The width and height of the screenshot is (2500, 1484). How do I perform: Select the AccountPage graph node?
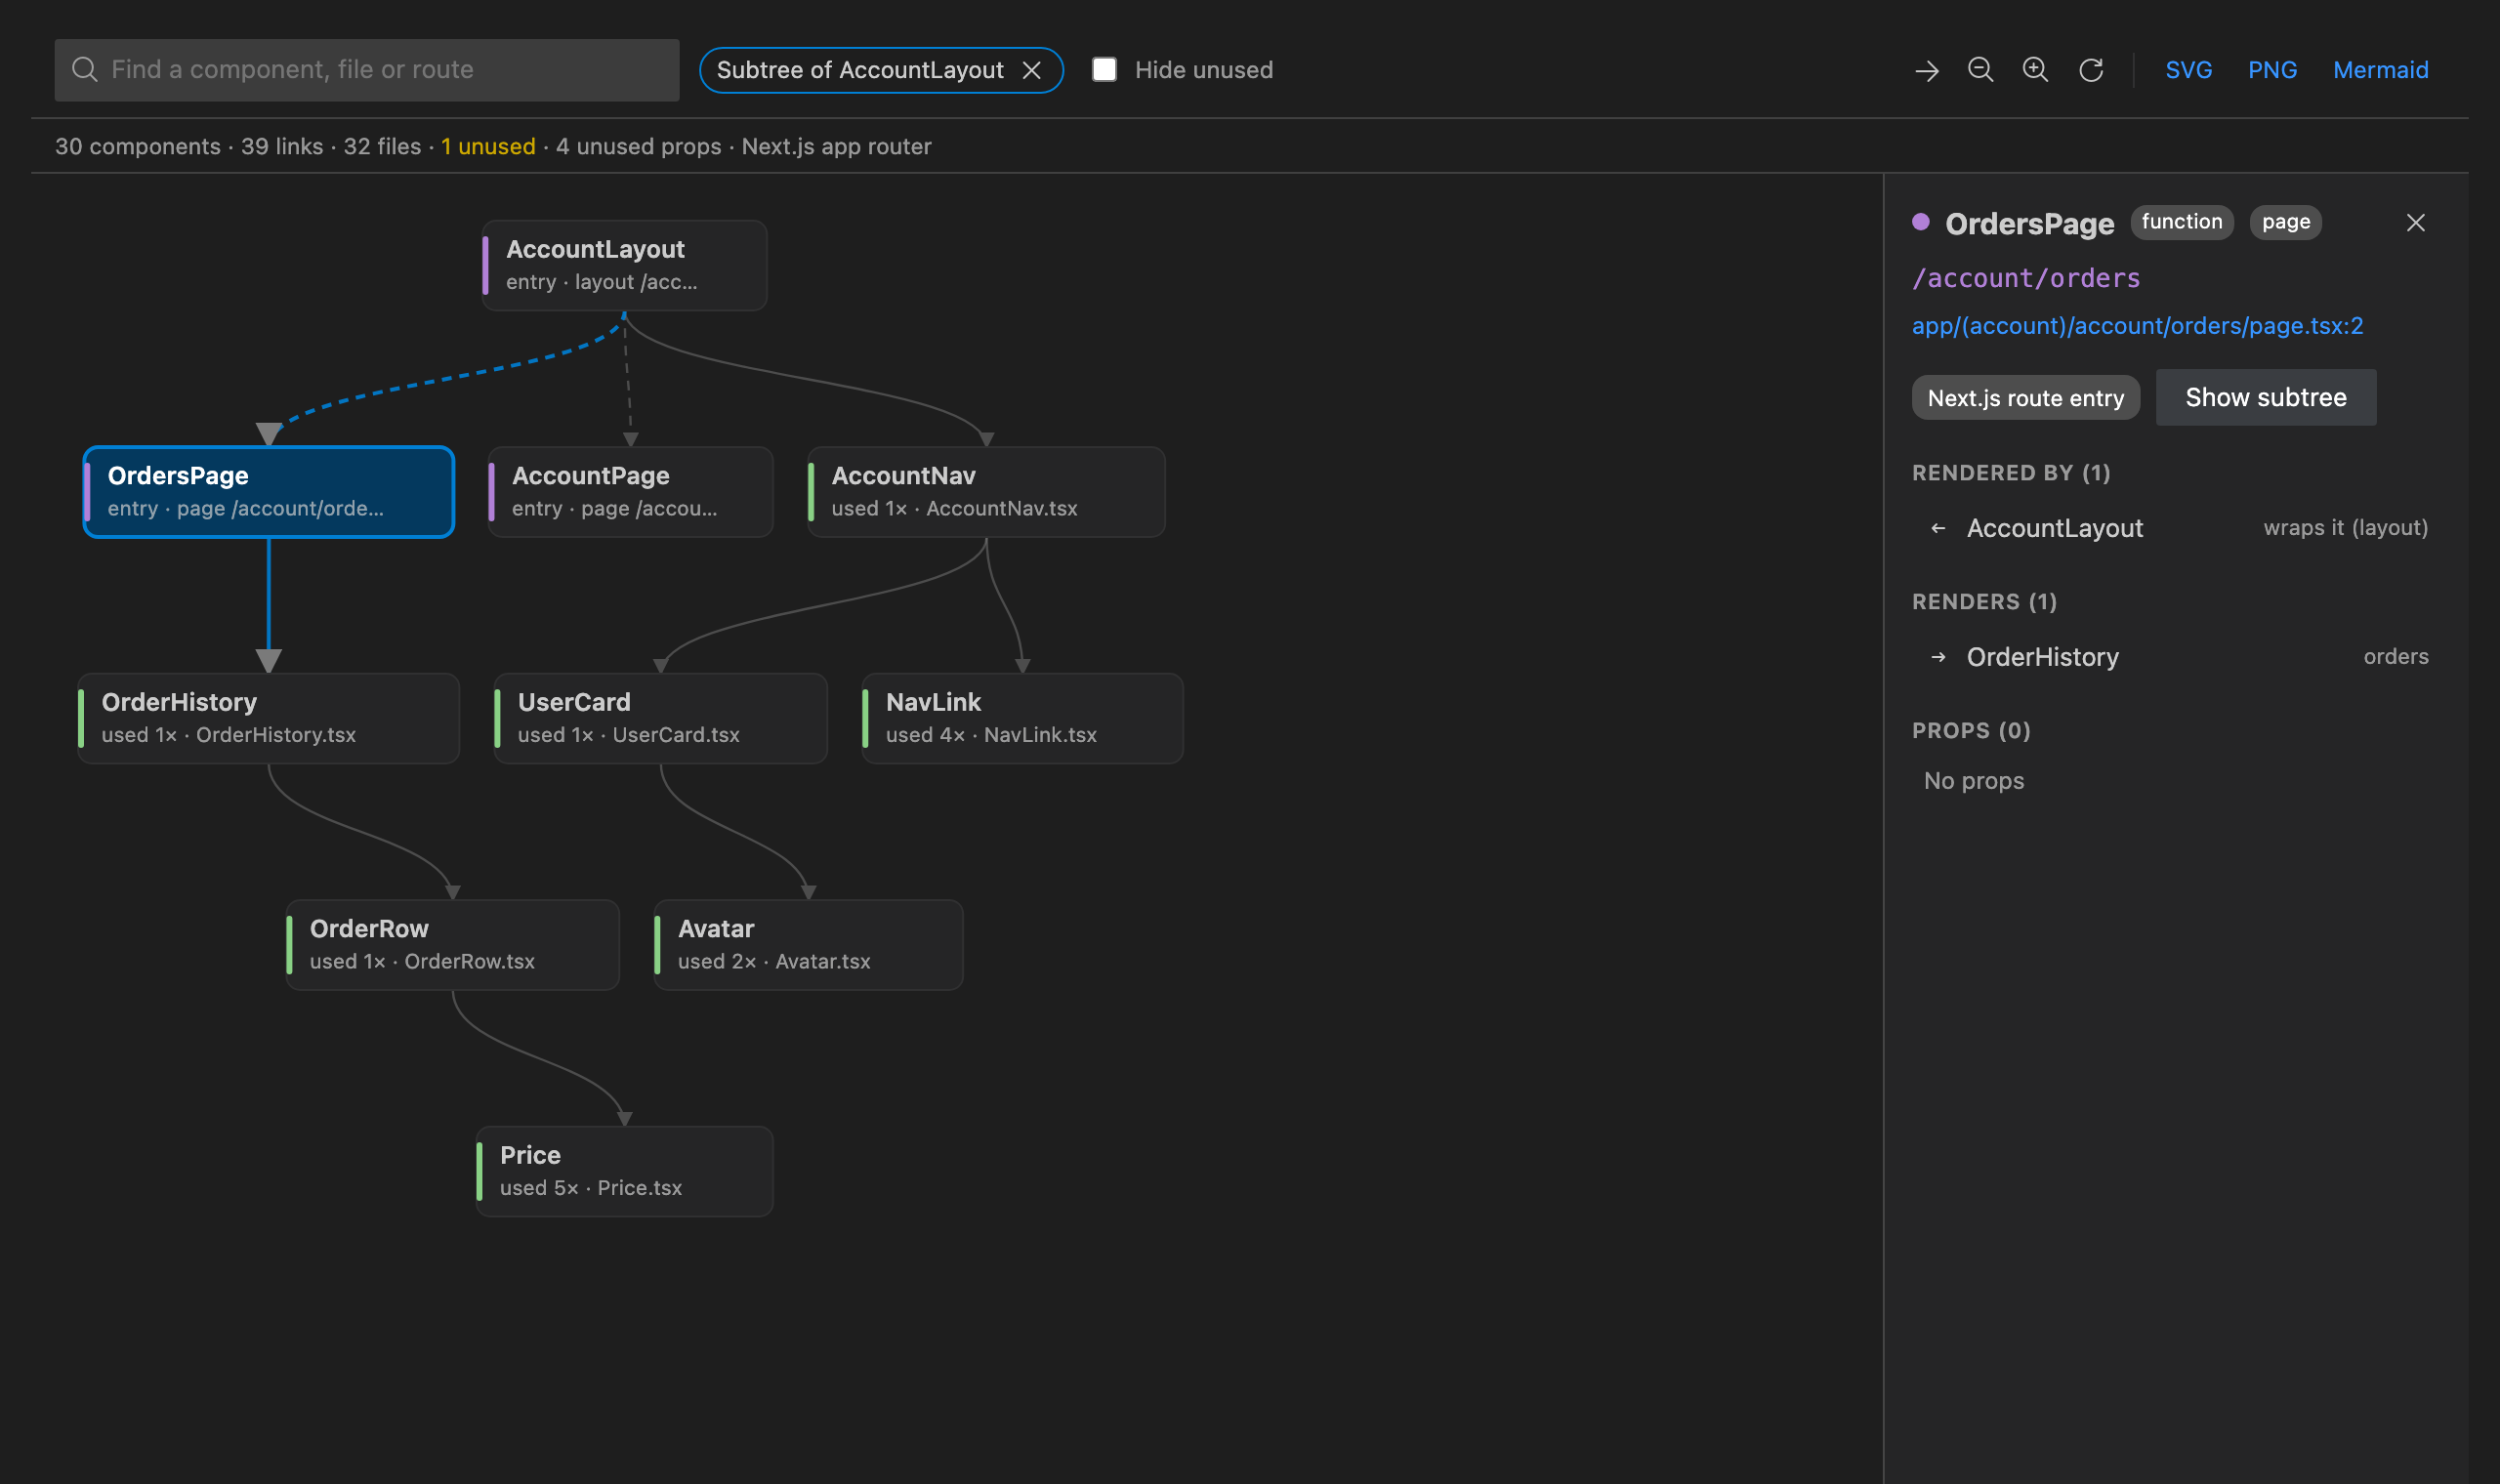pyautogui.click(x=631, y=492)
